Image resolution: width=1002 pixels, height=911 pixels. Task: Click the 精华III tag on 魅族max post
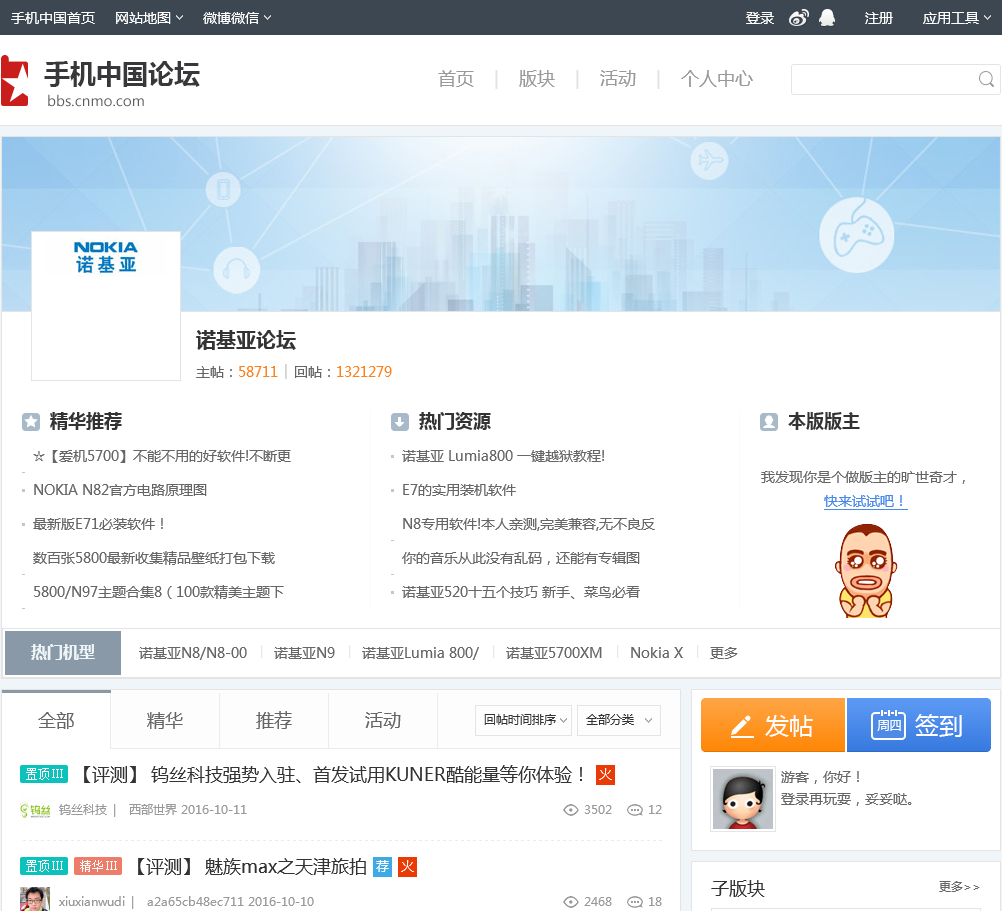tap(98, 866)
